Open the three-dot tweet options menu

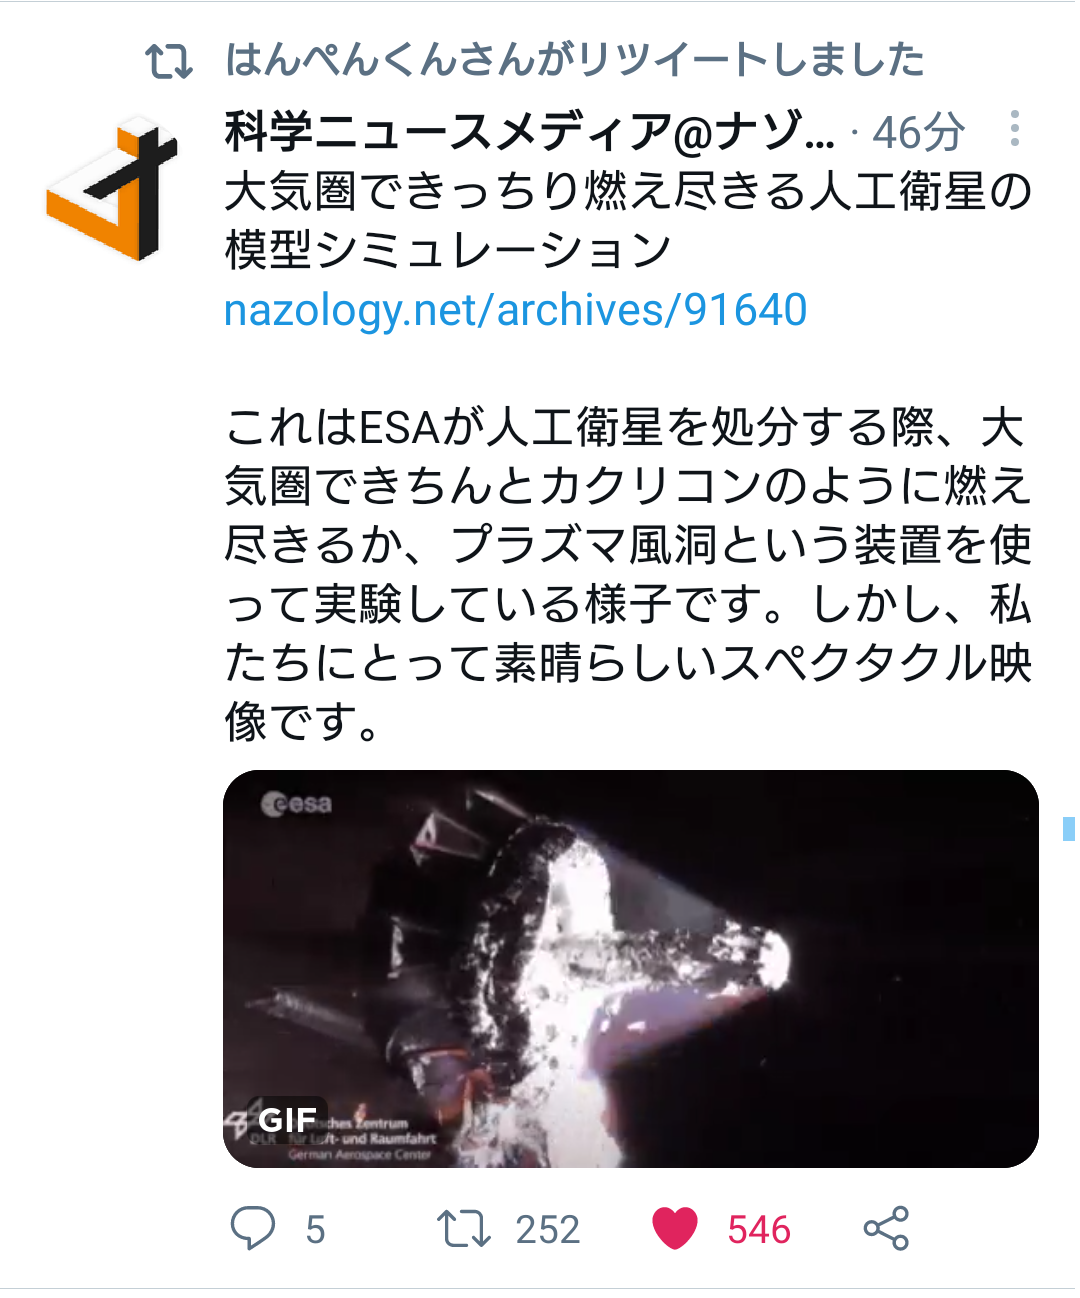click(1015, 129)
